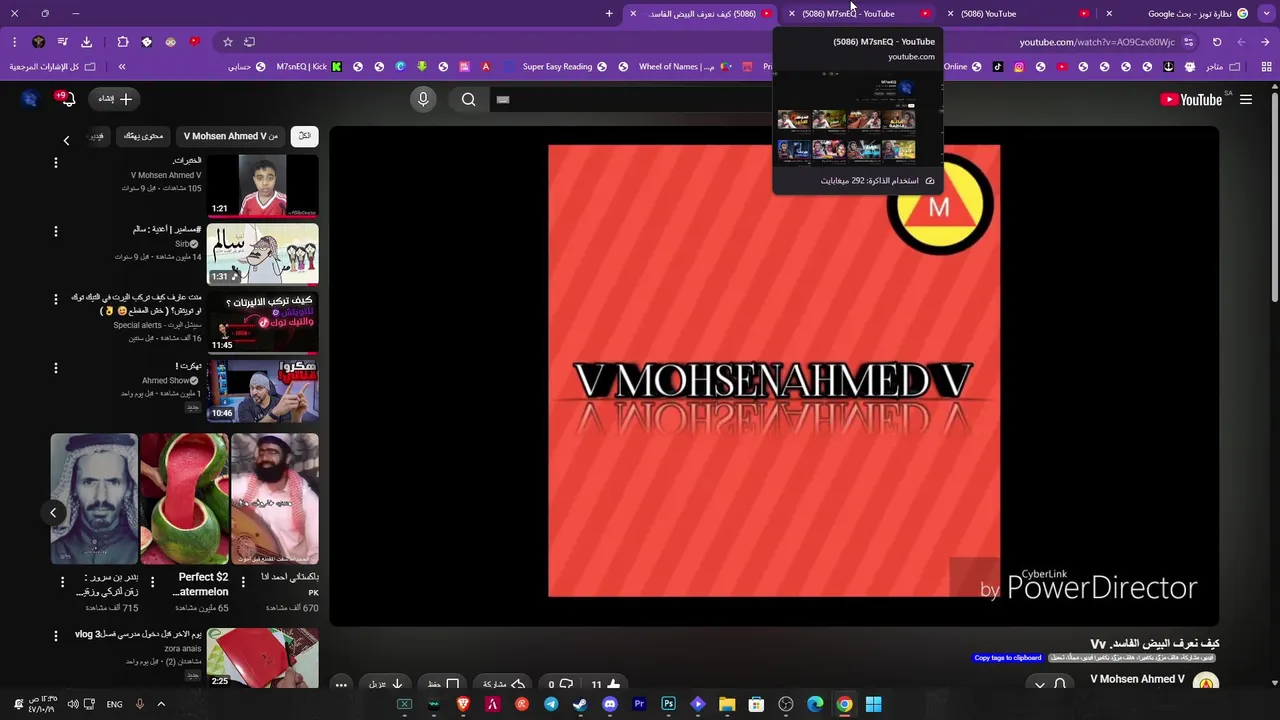Open options menu for the Ahmed Show video
1280x720 pixels.
[x=56, y=367]
